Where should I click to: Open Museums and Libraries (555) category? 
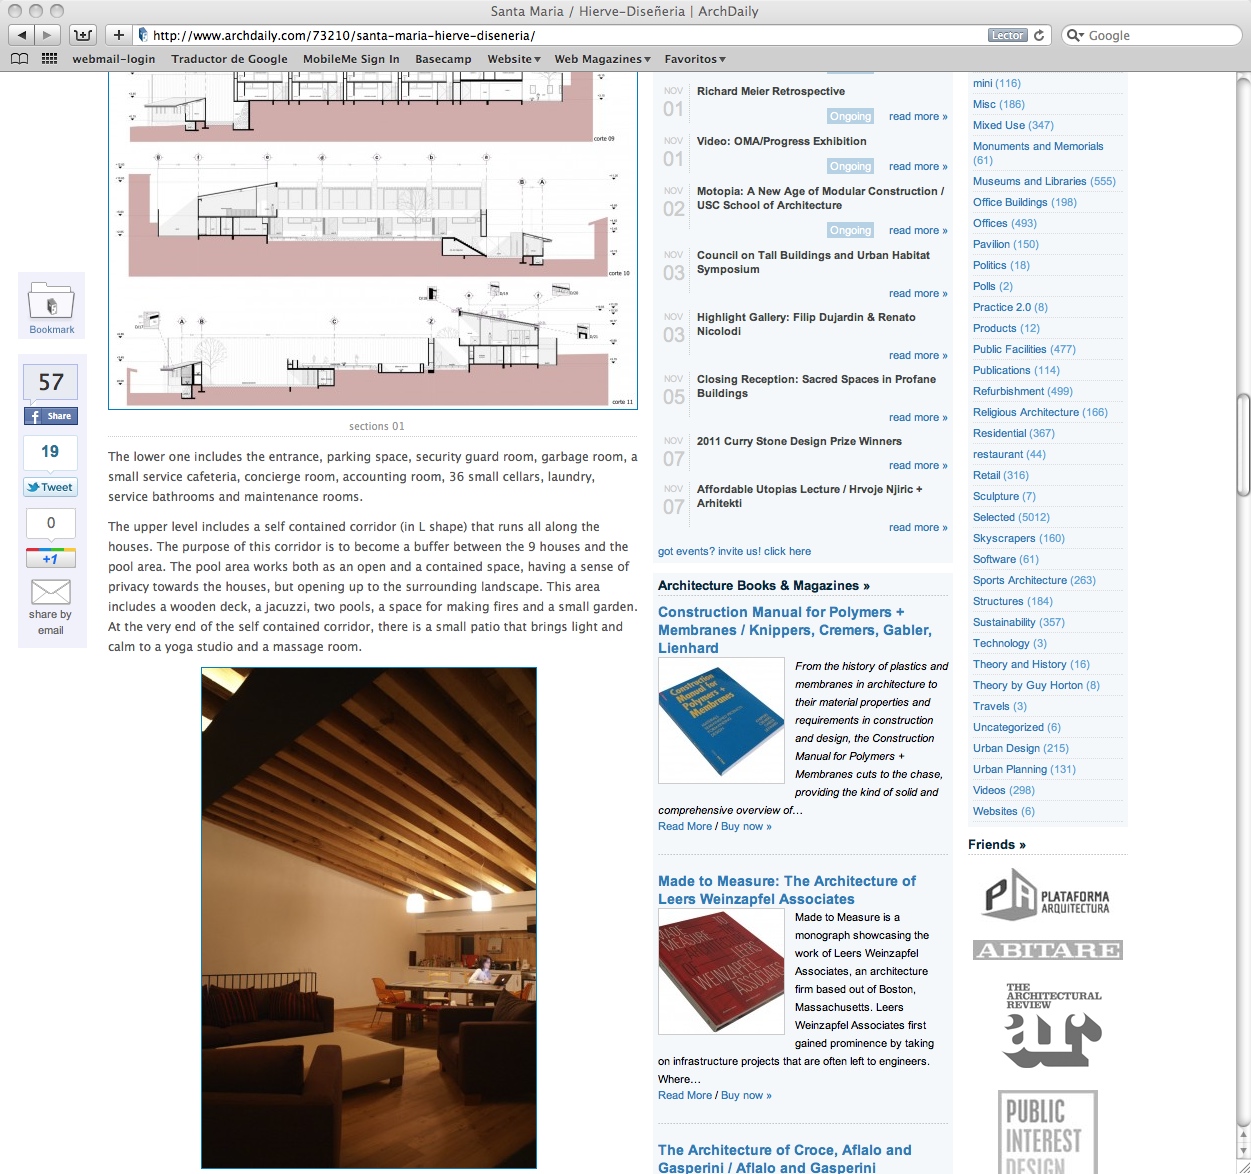pos(1044,181)
